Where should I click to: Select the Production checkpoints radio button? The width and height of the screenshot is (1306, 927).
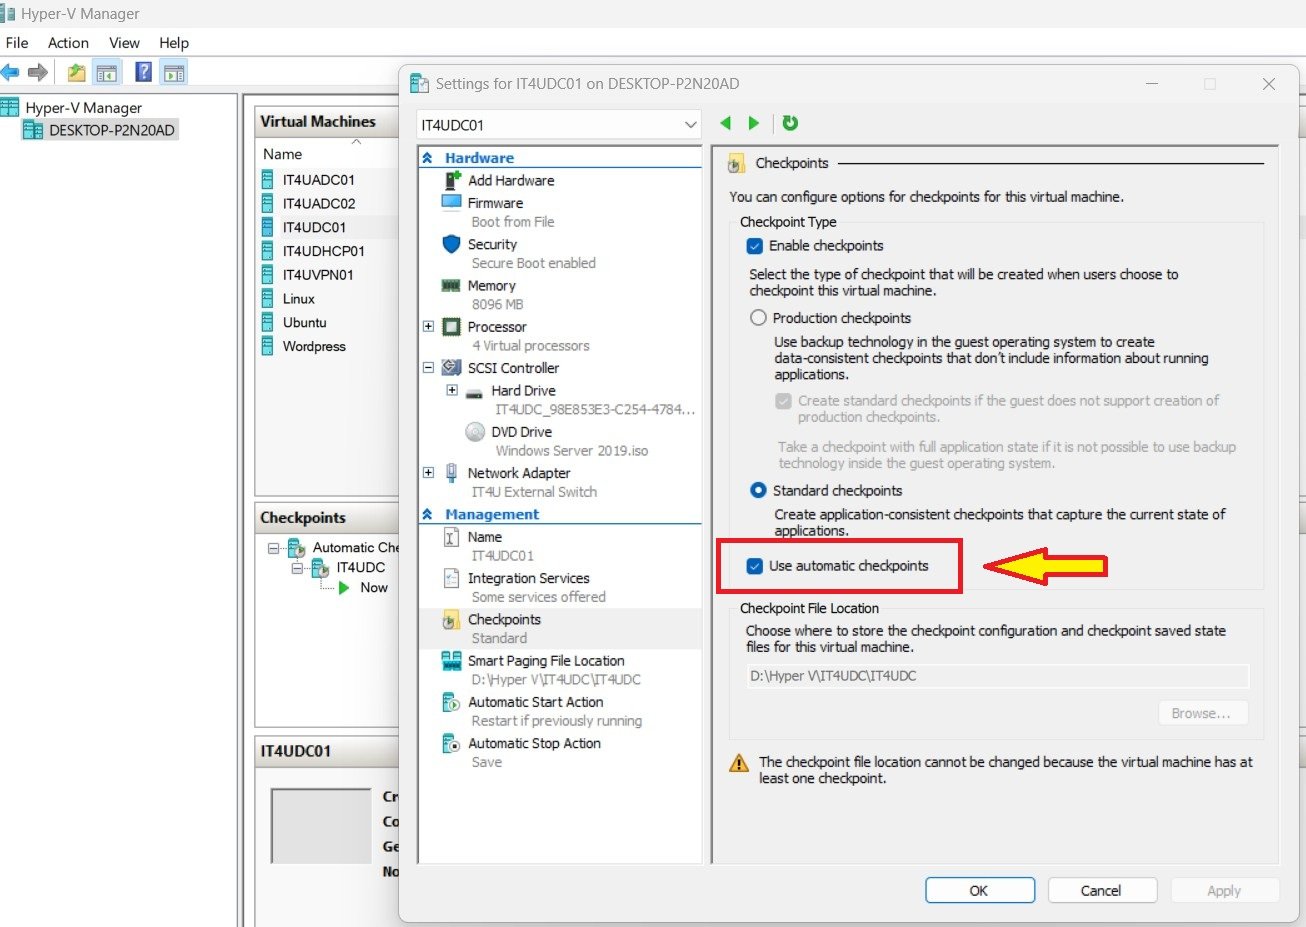(x=758, y=318)
